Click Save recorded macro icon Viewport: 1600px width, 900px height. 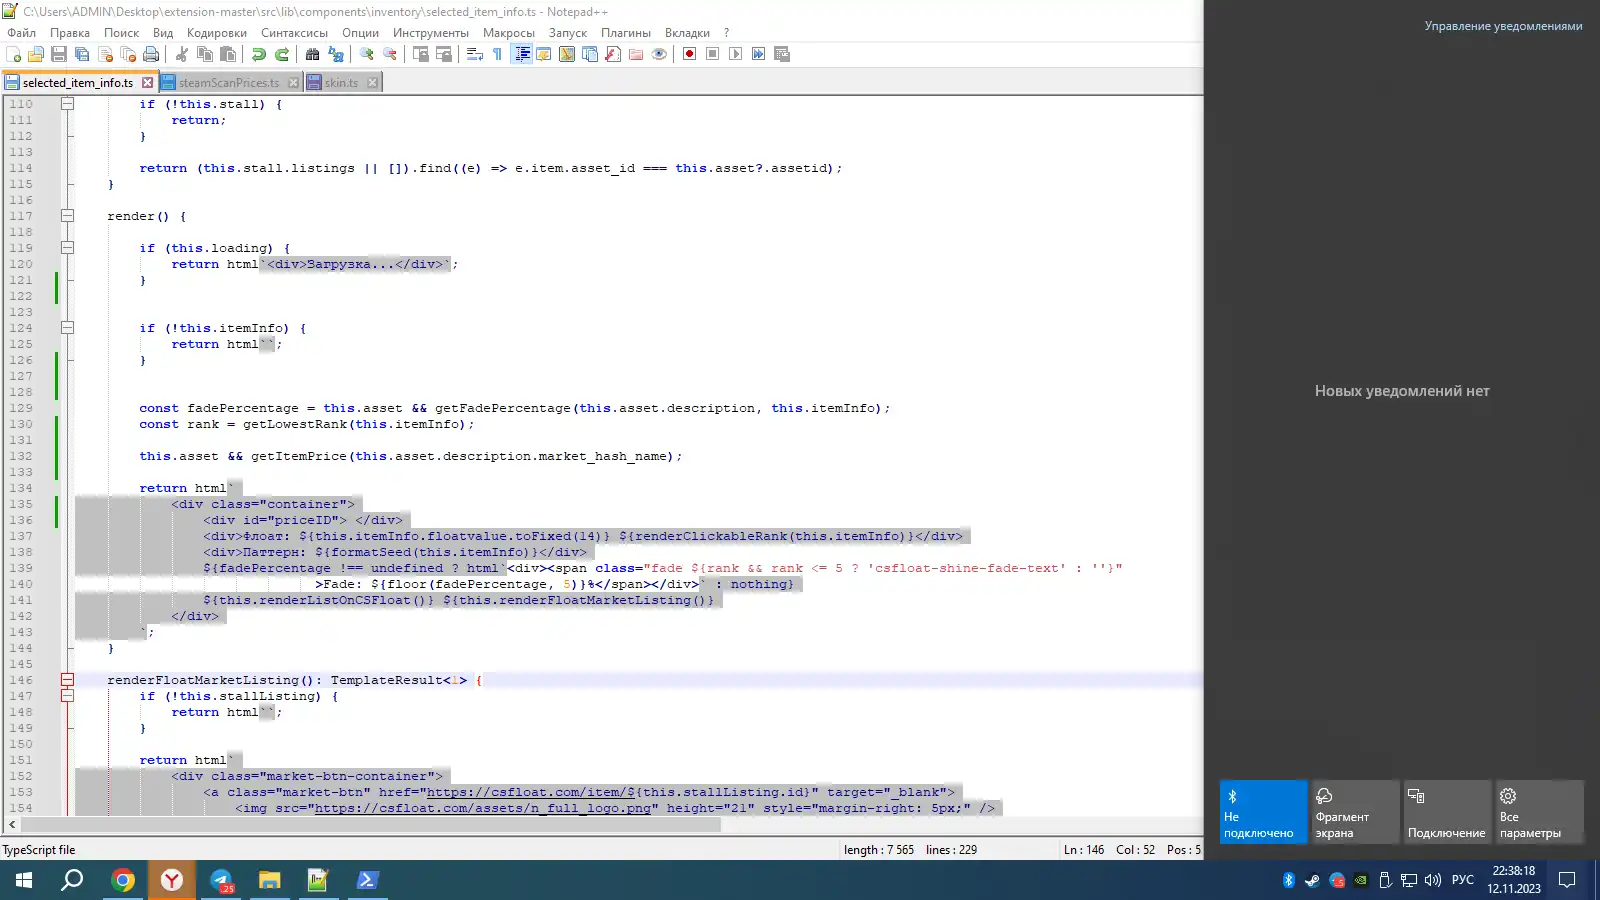782,54
